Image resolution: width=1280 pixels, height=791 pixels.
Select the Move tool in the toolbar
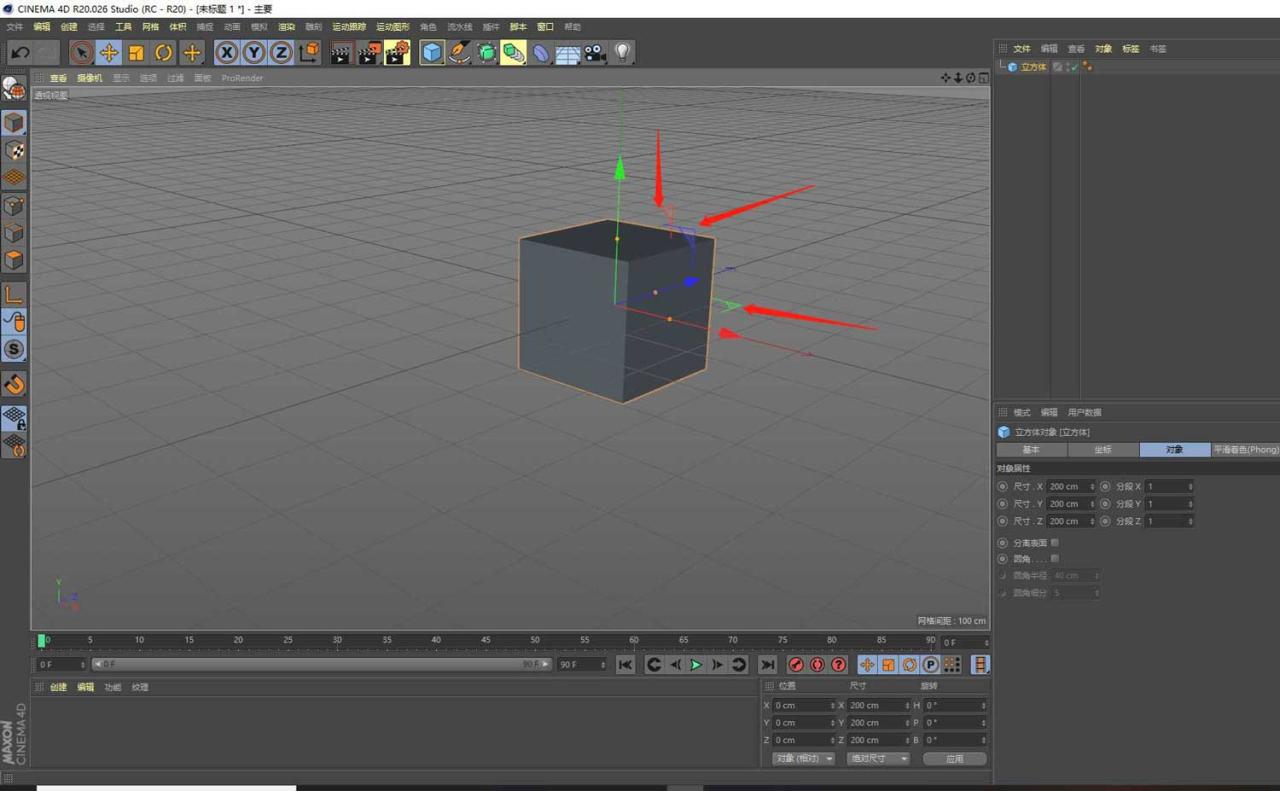[108, 53]
